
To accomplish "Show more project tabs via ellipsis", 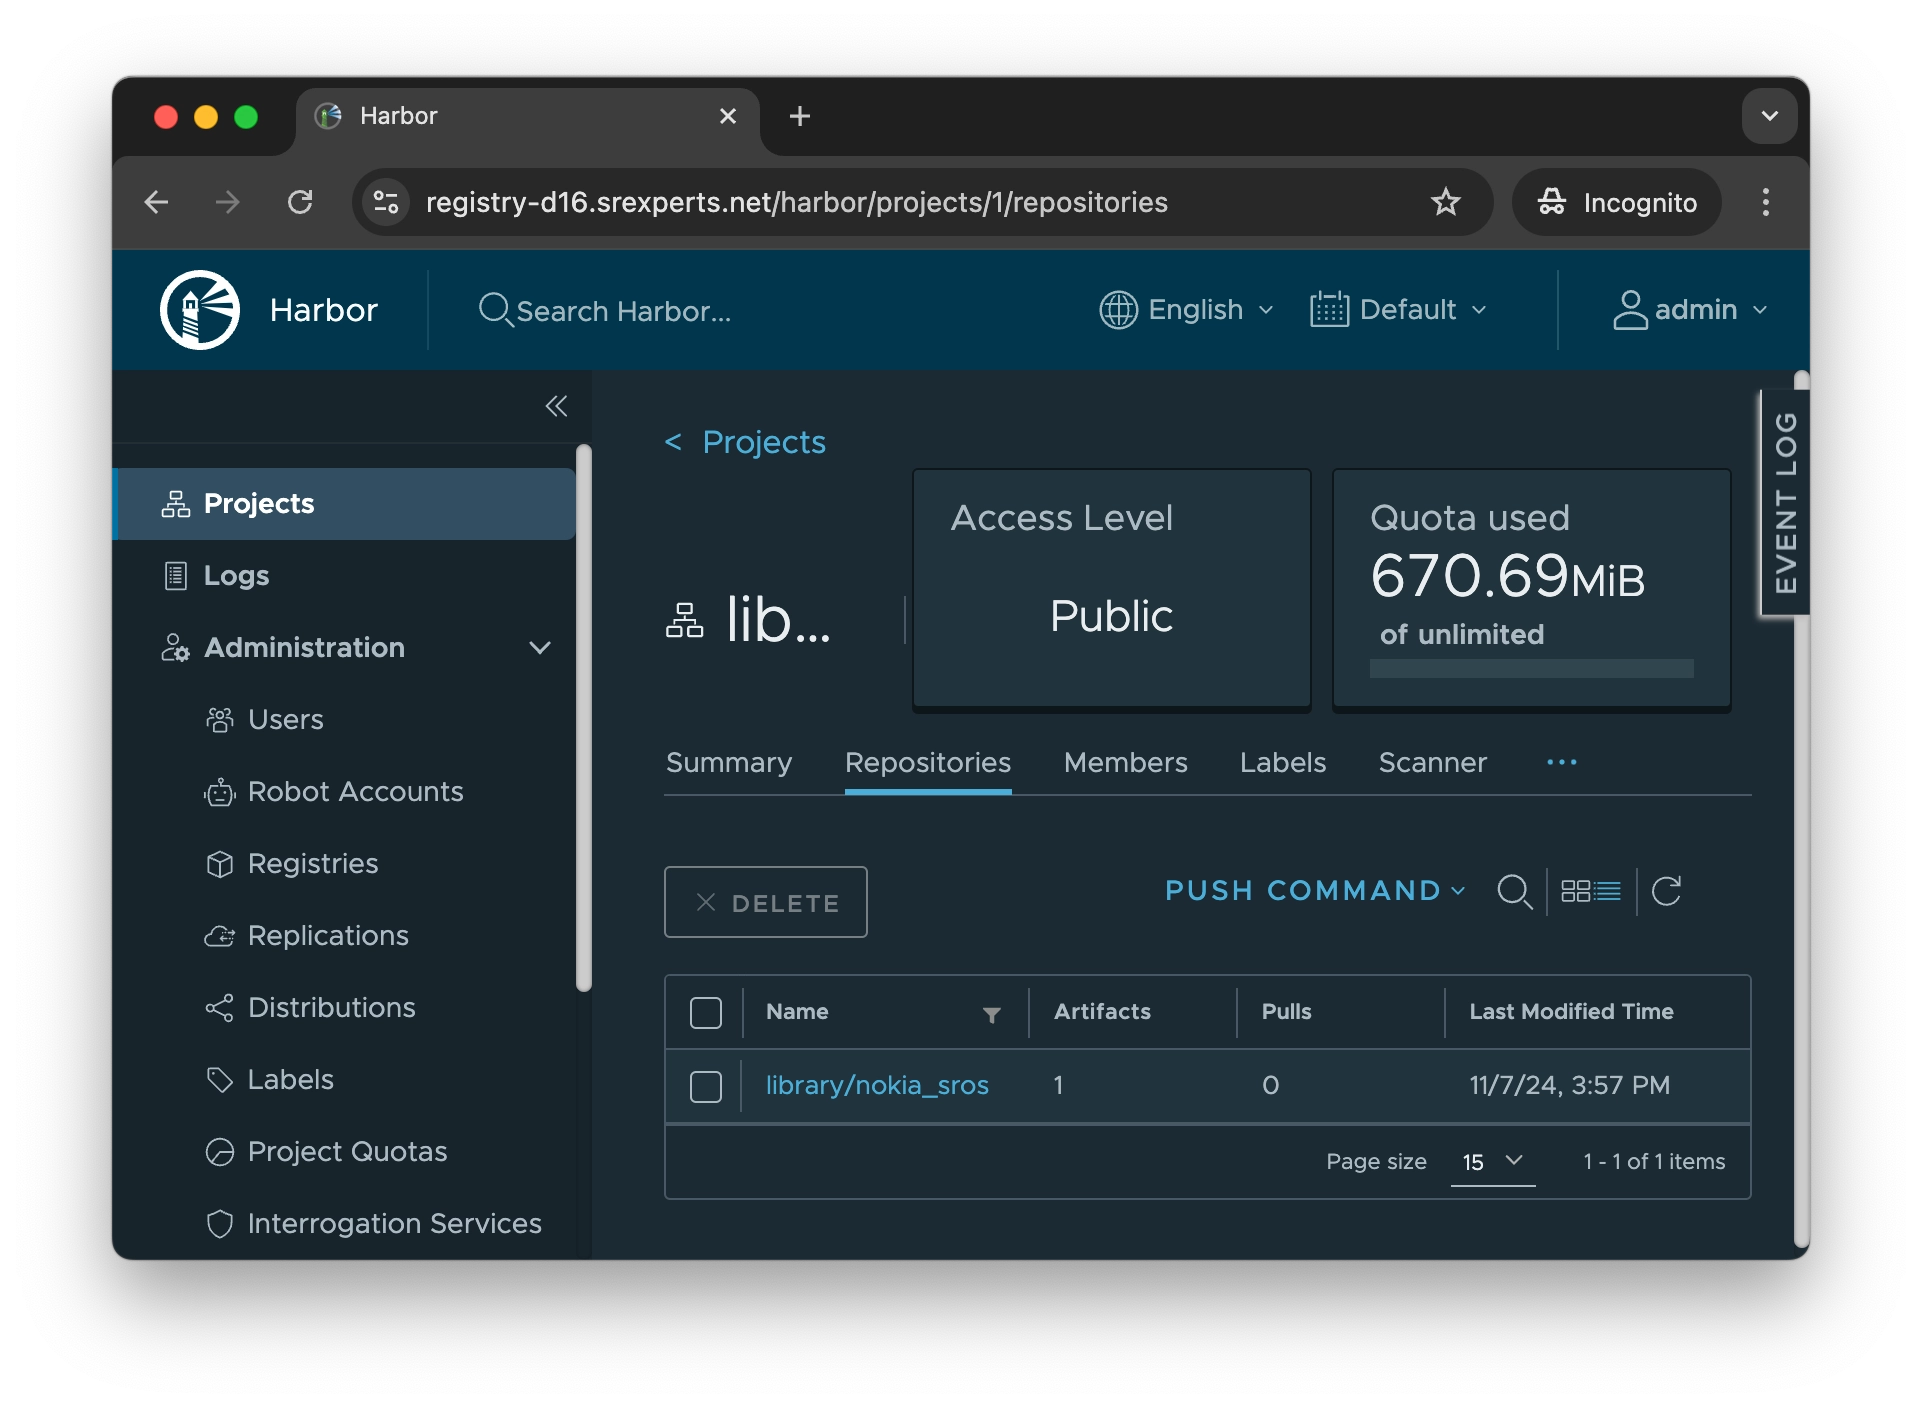I will point(1561,762).
